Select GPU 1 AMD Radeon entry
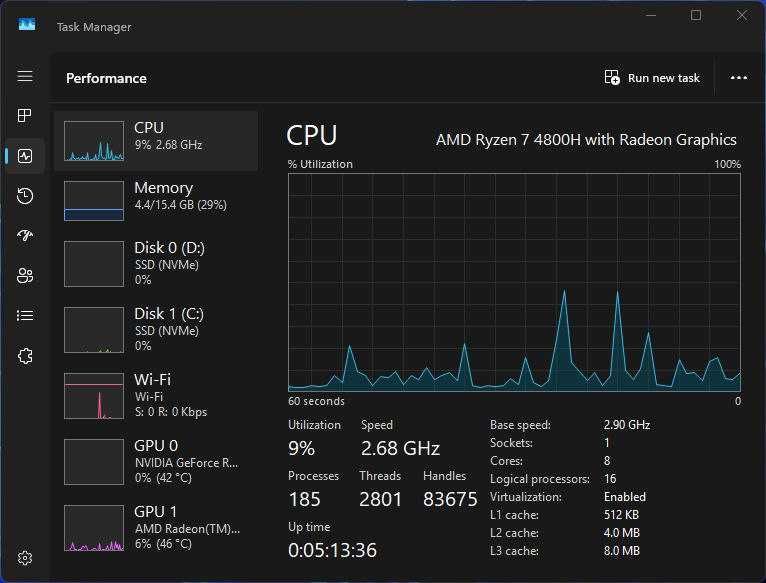The width and height of the screenshot is (766, 583). coord(155,527)
